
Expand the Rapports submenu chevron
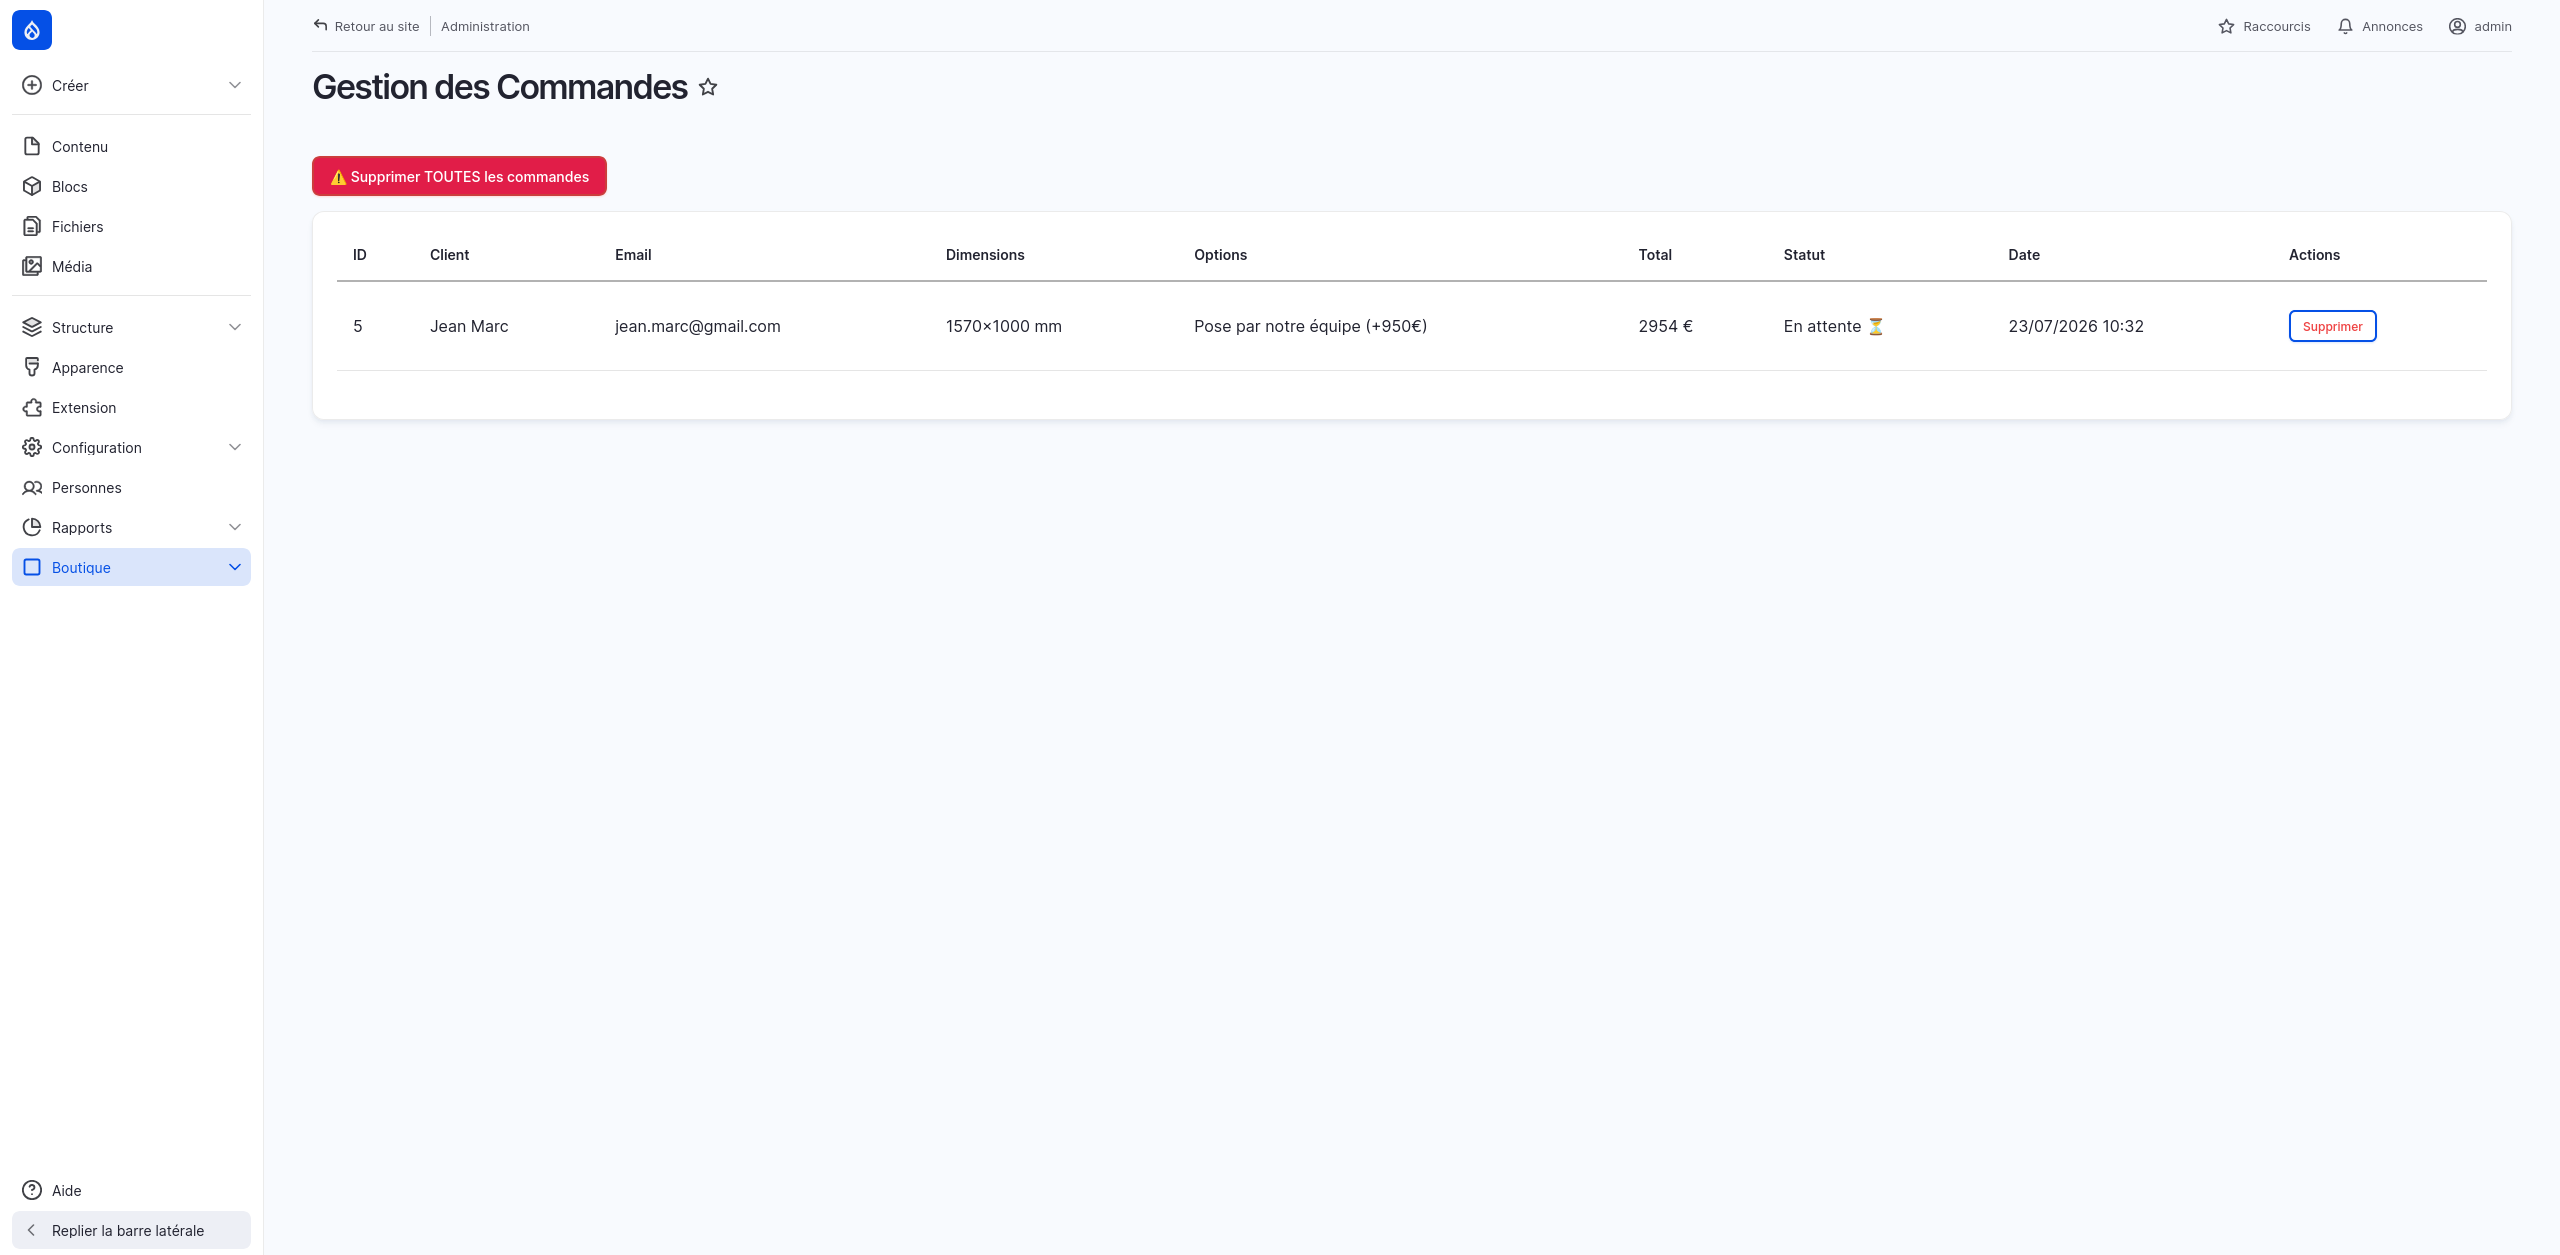235,527
